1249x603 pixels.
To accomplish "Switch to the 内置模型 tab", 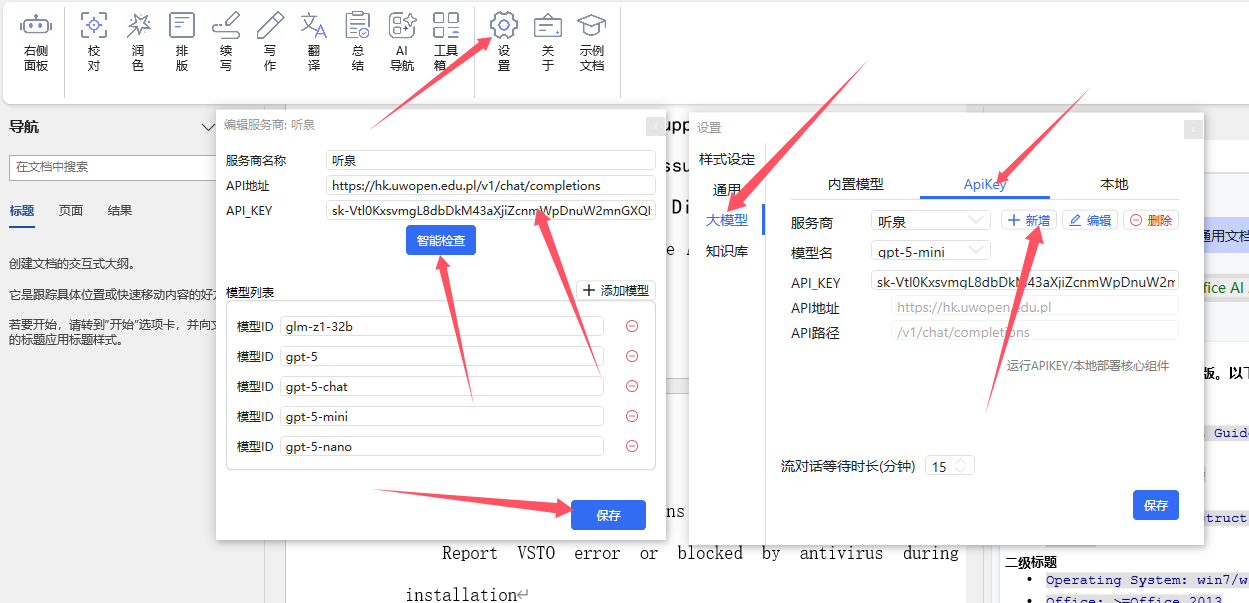I will point(855,184).
